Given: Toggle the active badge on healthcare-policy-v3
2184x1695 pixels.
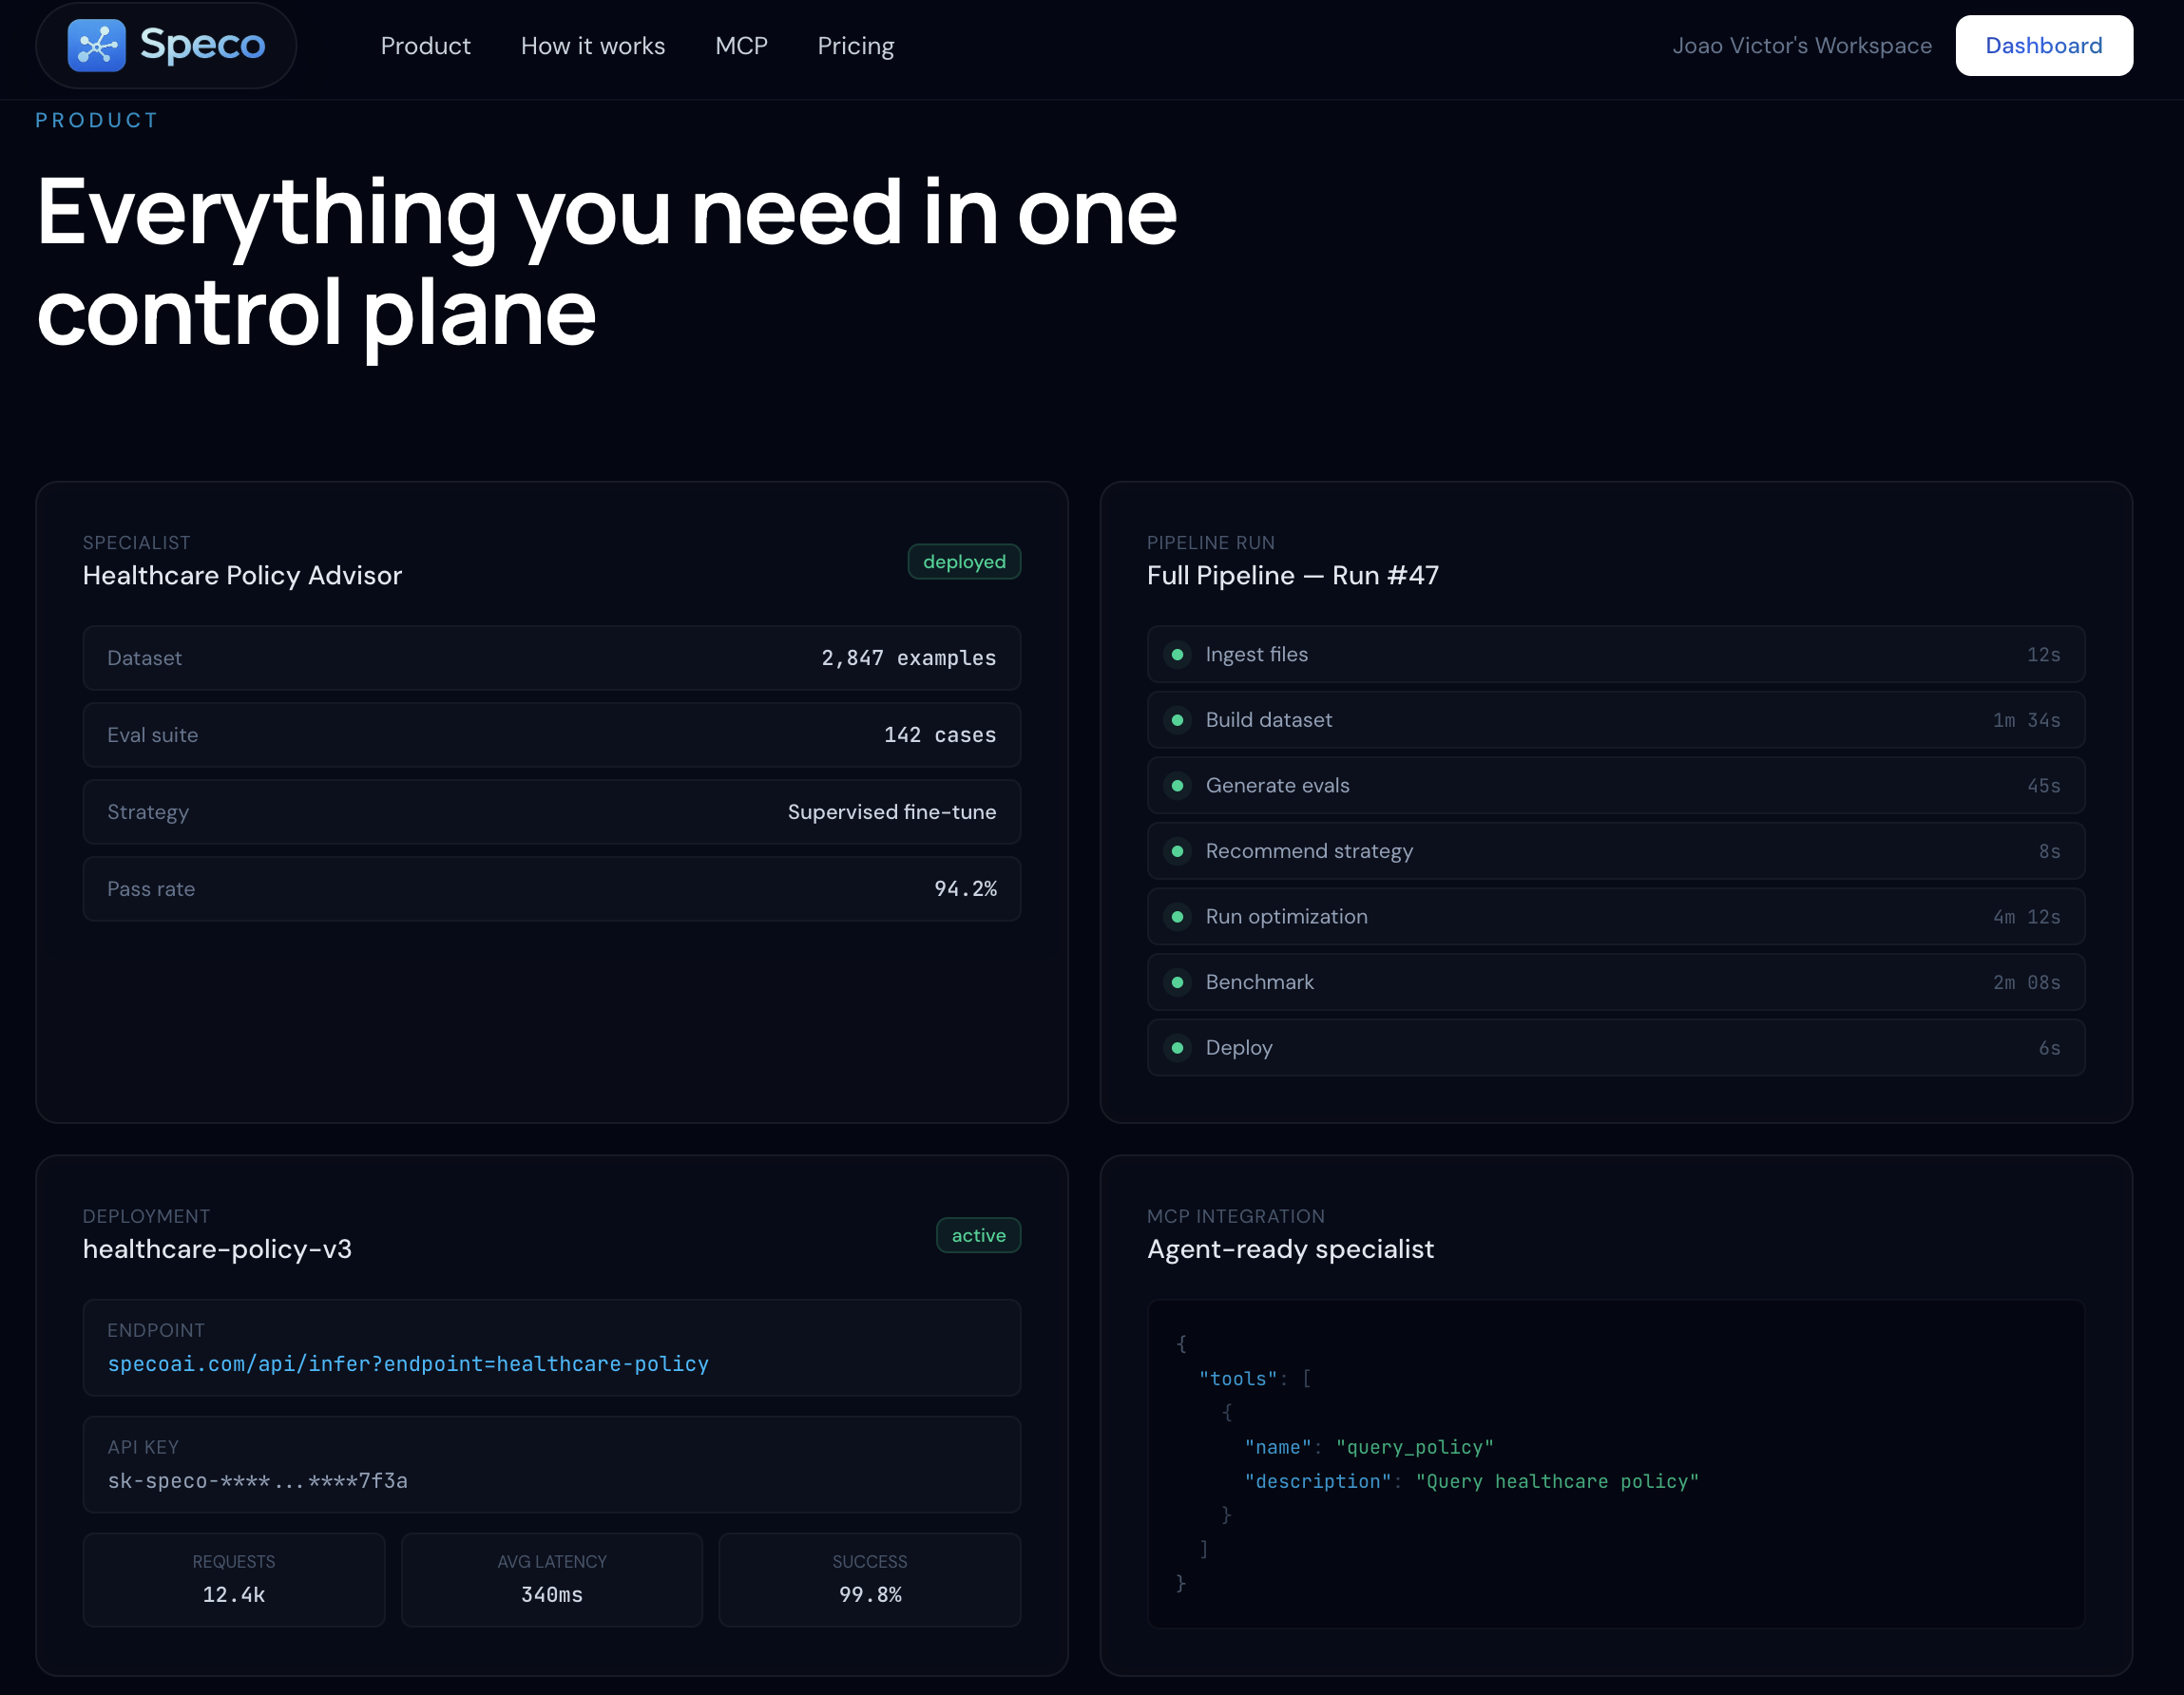Looking at the screenshot, I should [978, 1235].
